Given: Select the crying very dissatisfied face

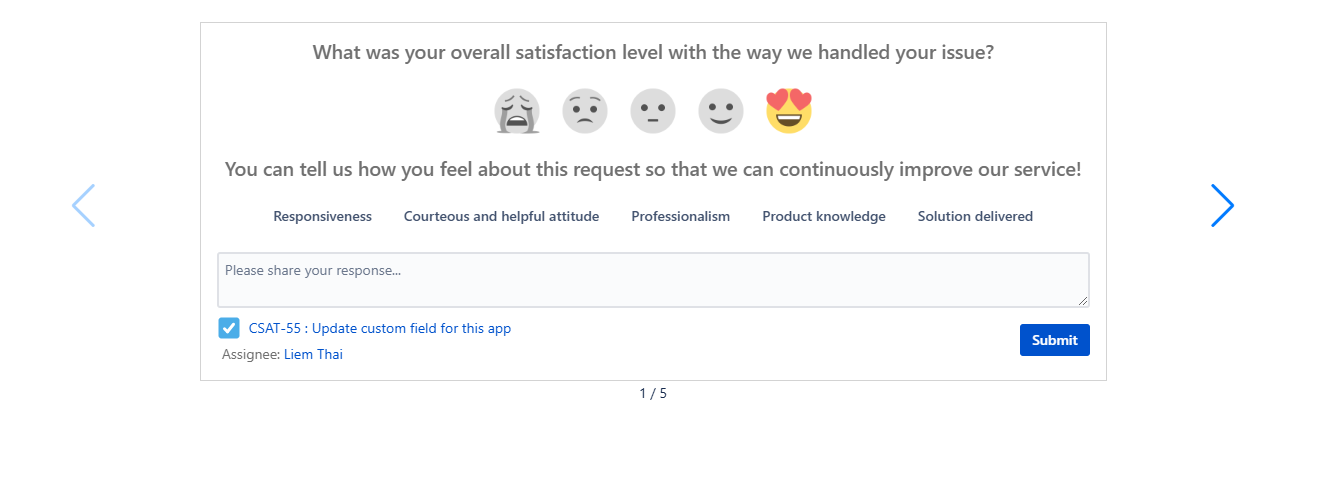Looking at the screenshot, I should click(x=517, y=111).
